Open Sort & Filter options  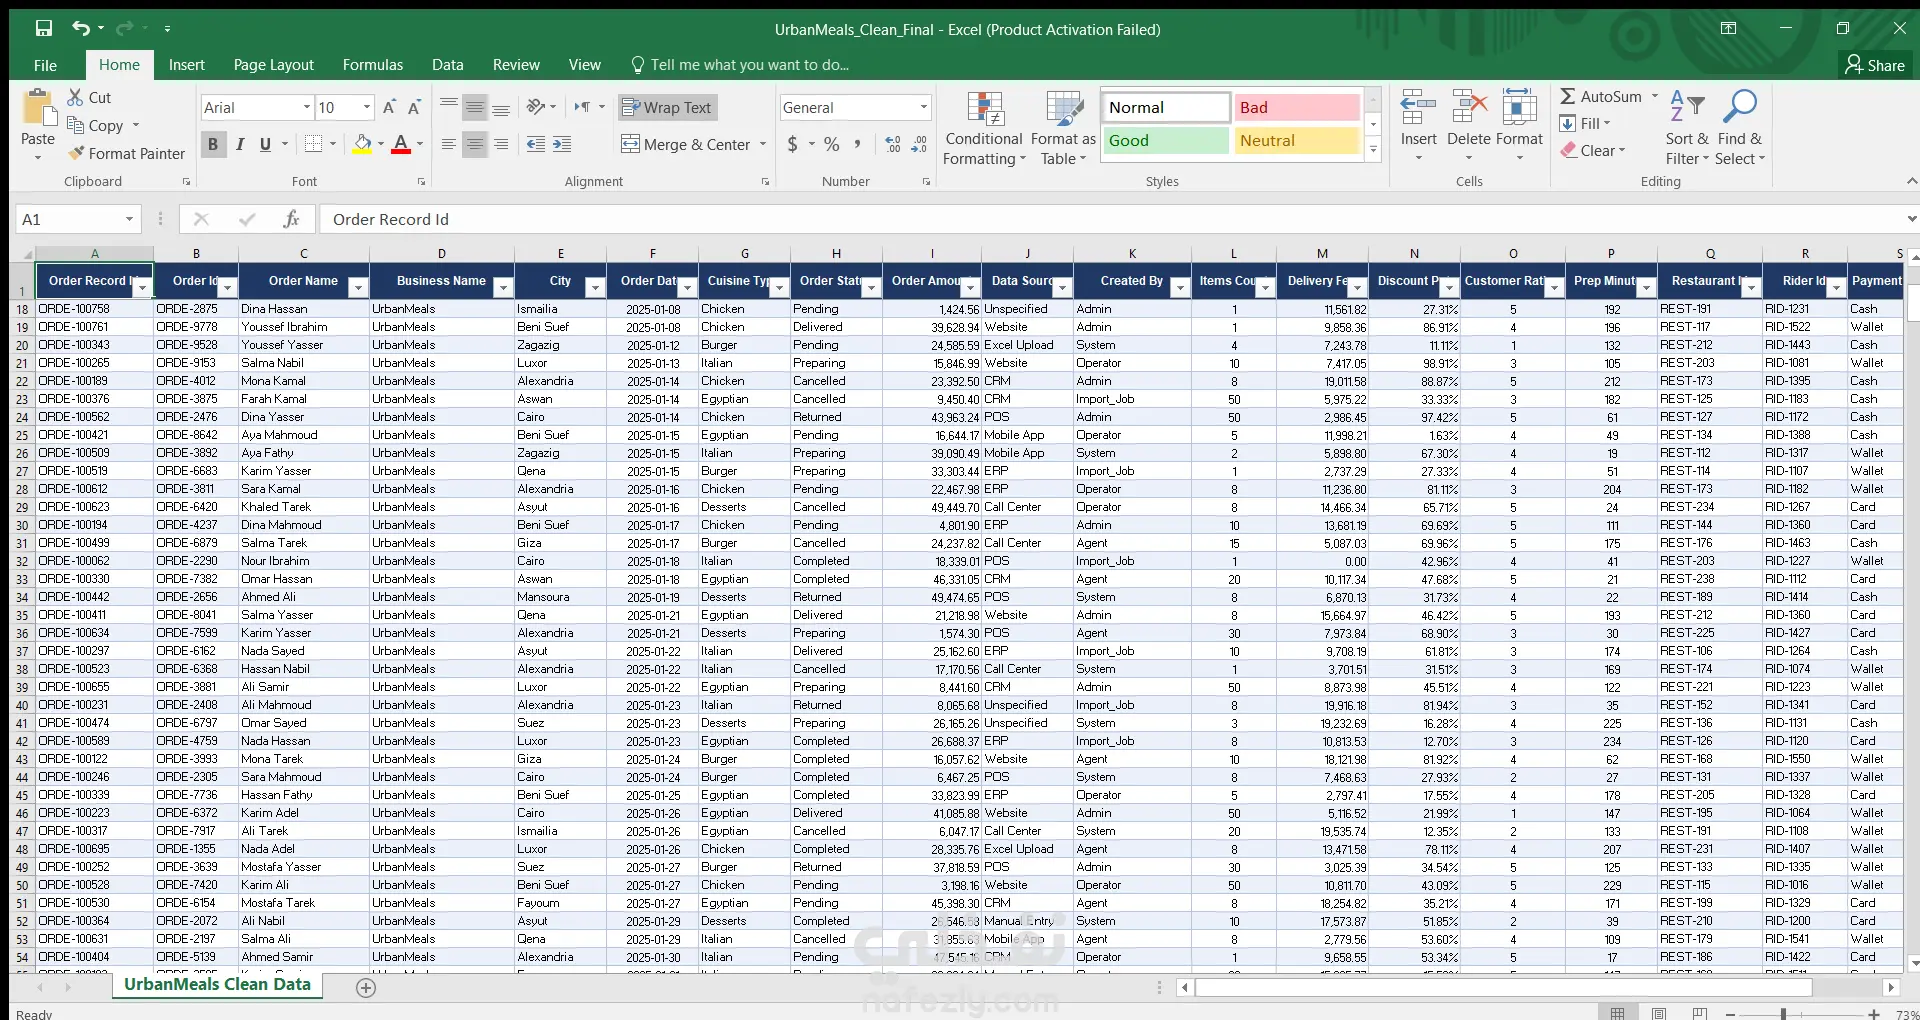1687,128
